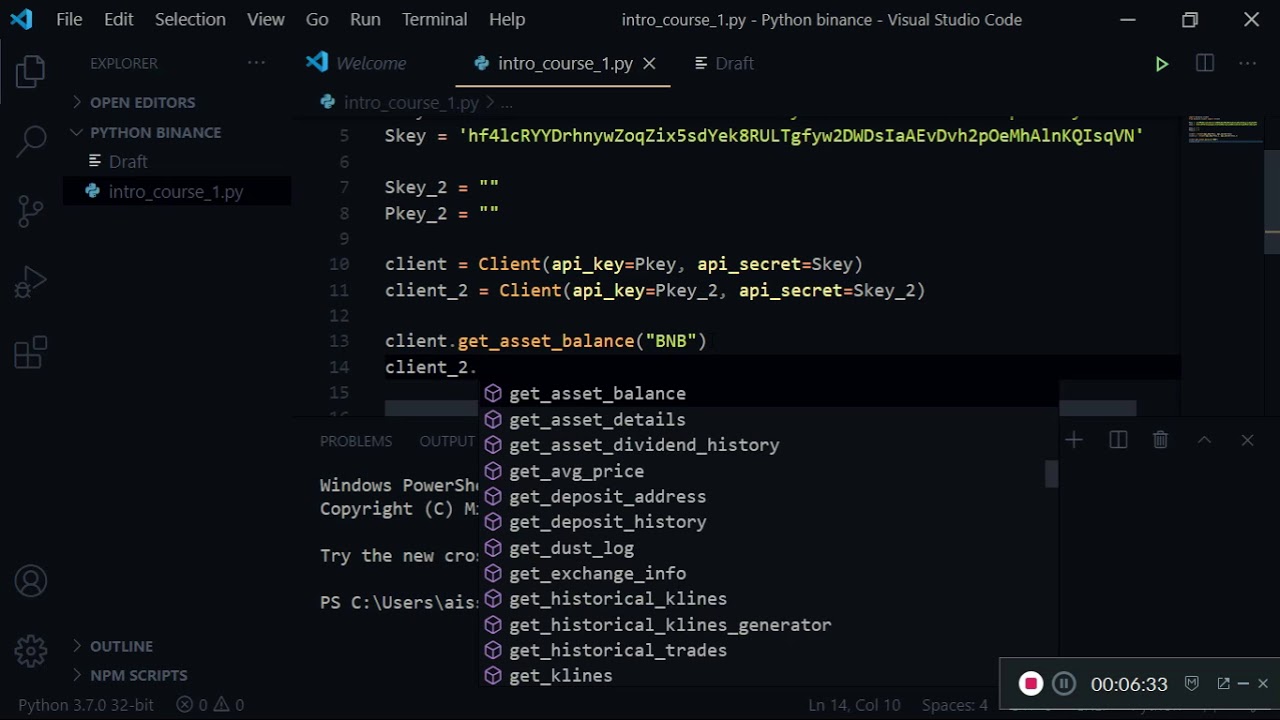The image size is (1280, 720).
Task: Open the View menu
Action: [266, 19]
